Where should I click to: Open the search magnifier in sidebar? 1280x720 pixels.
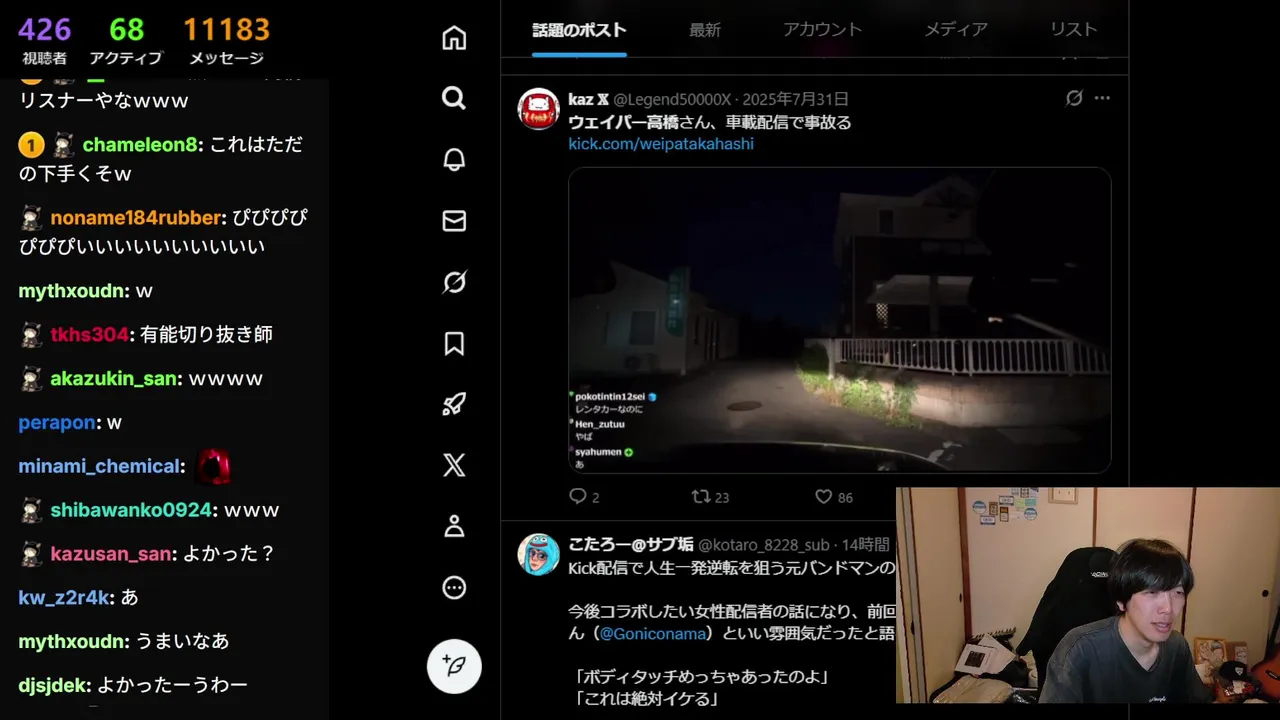(x=454, y=97)
